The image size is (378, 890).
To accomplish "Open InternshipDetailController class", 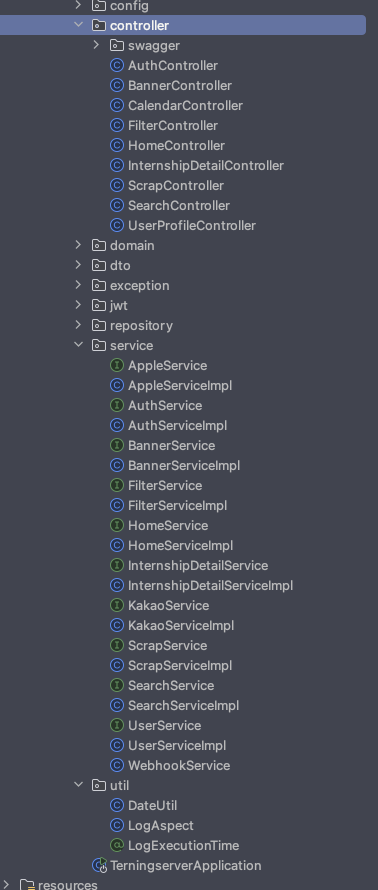I will pos(206,166).
